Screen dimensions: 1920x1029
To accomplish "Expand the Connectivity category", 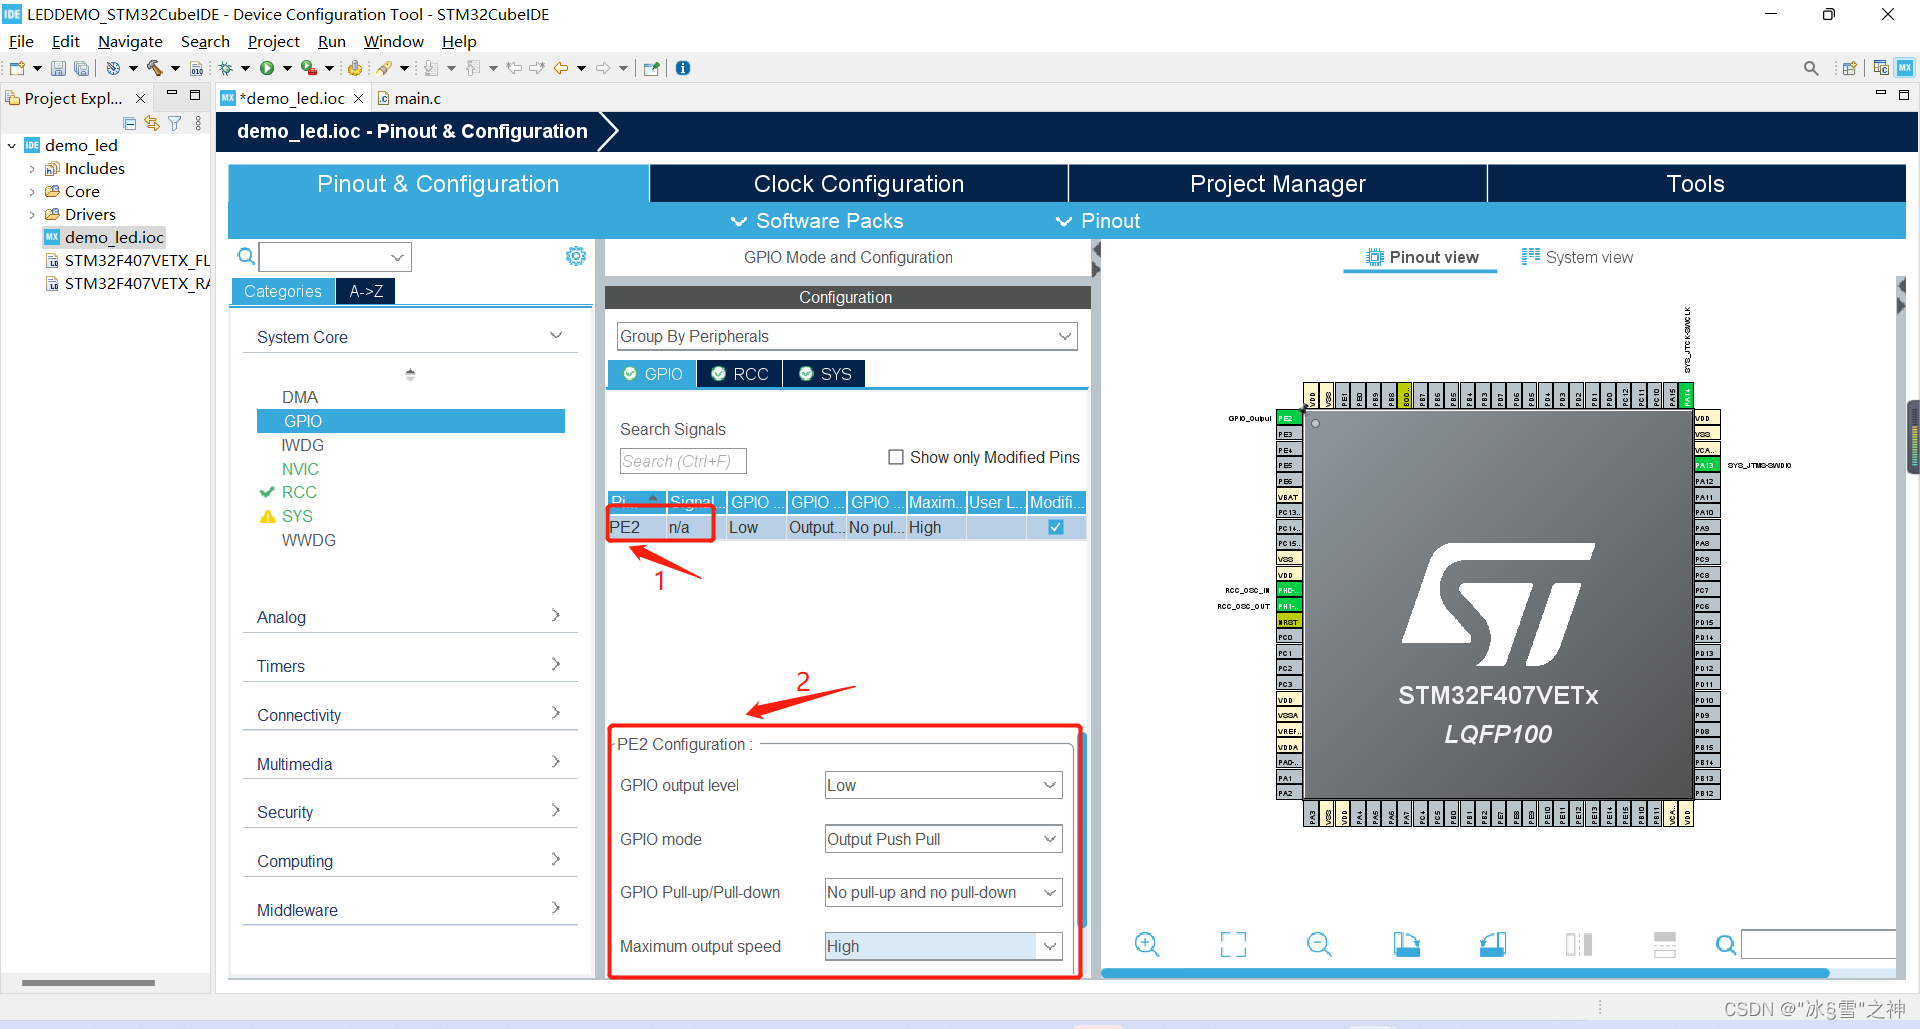I will 556,713.
